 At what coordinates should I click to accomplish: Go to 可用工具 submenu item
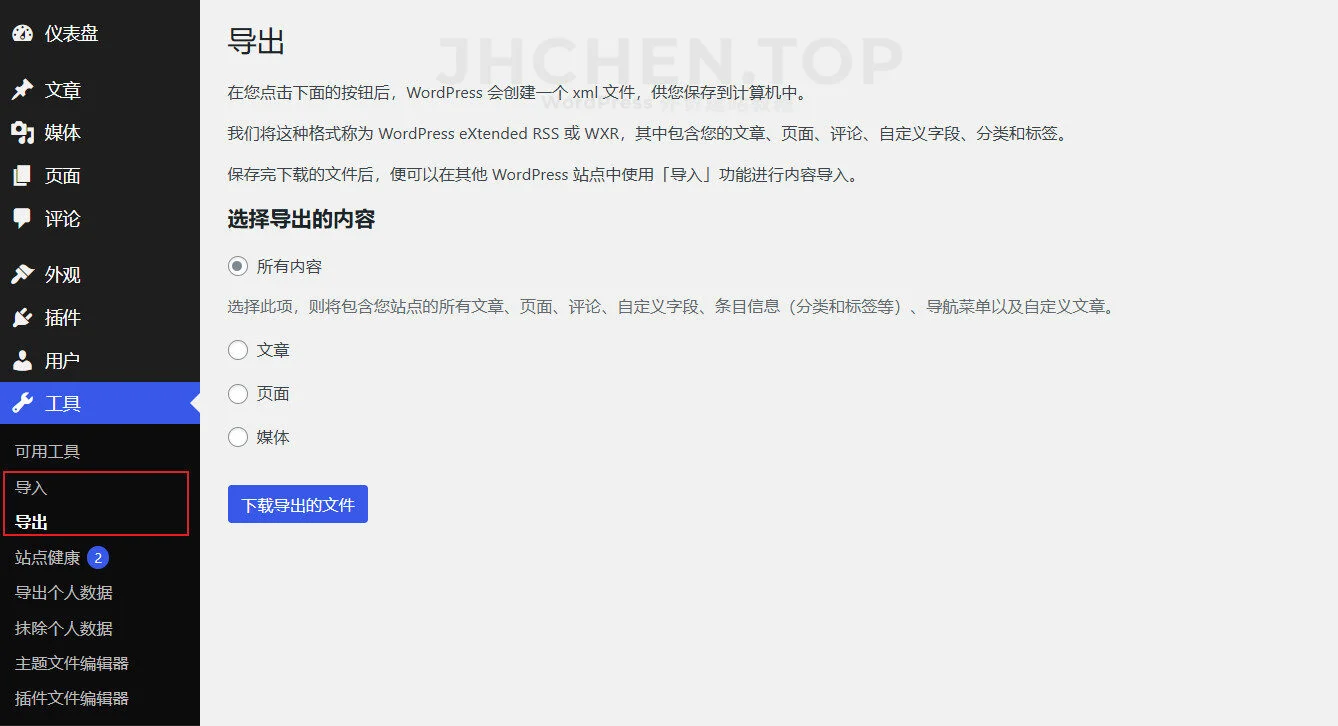click(x=47, y=451)
